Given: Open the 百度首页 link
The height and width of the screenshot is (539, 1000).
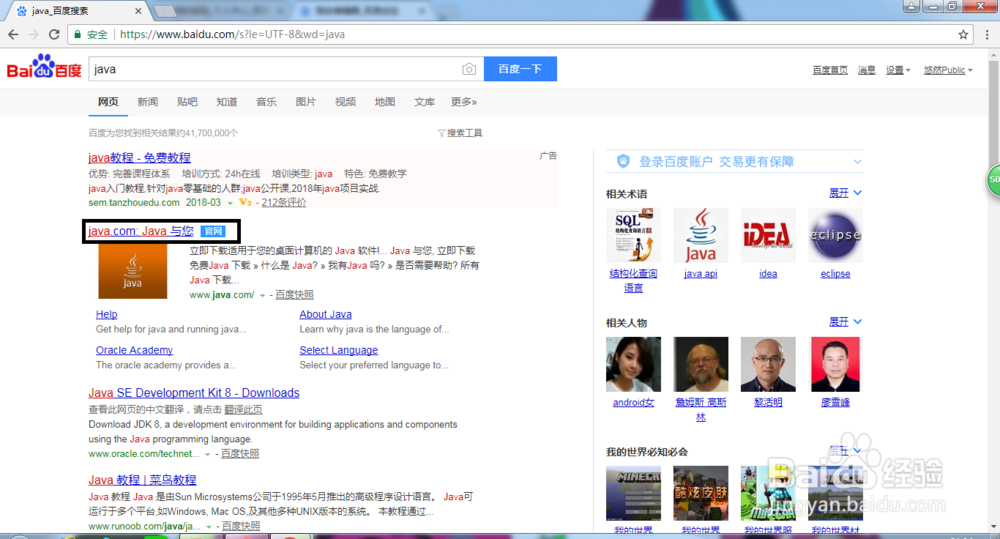Looking at the screenshot, I should click(830, 70).
